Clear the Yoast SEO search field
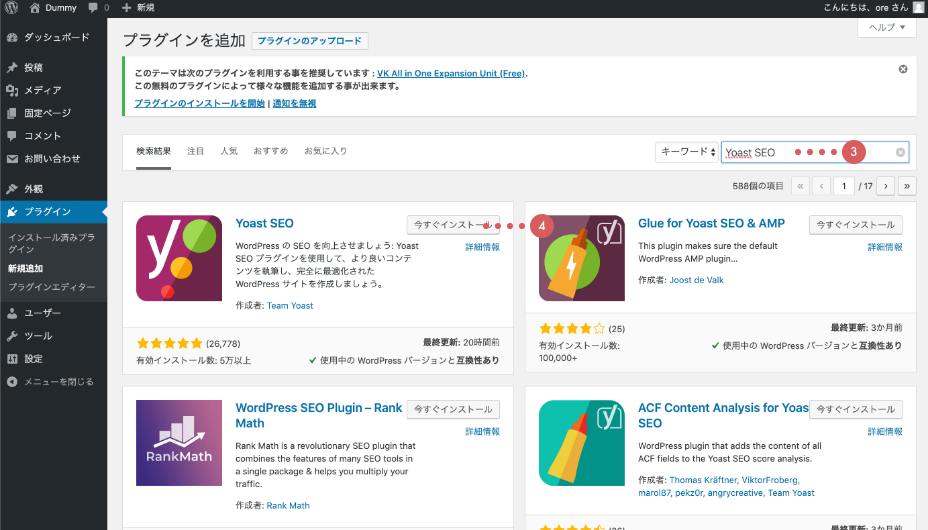 tap(900, 153)
